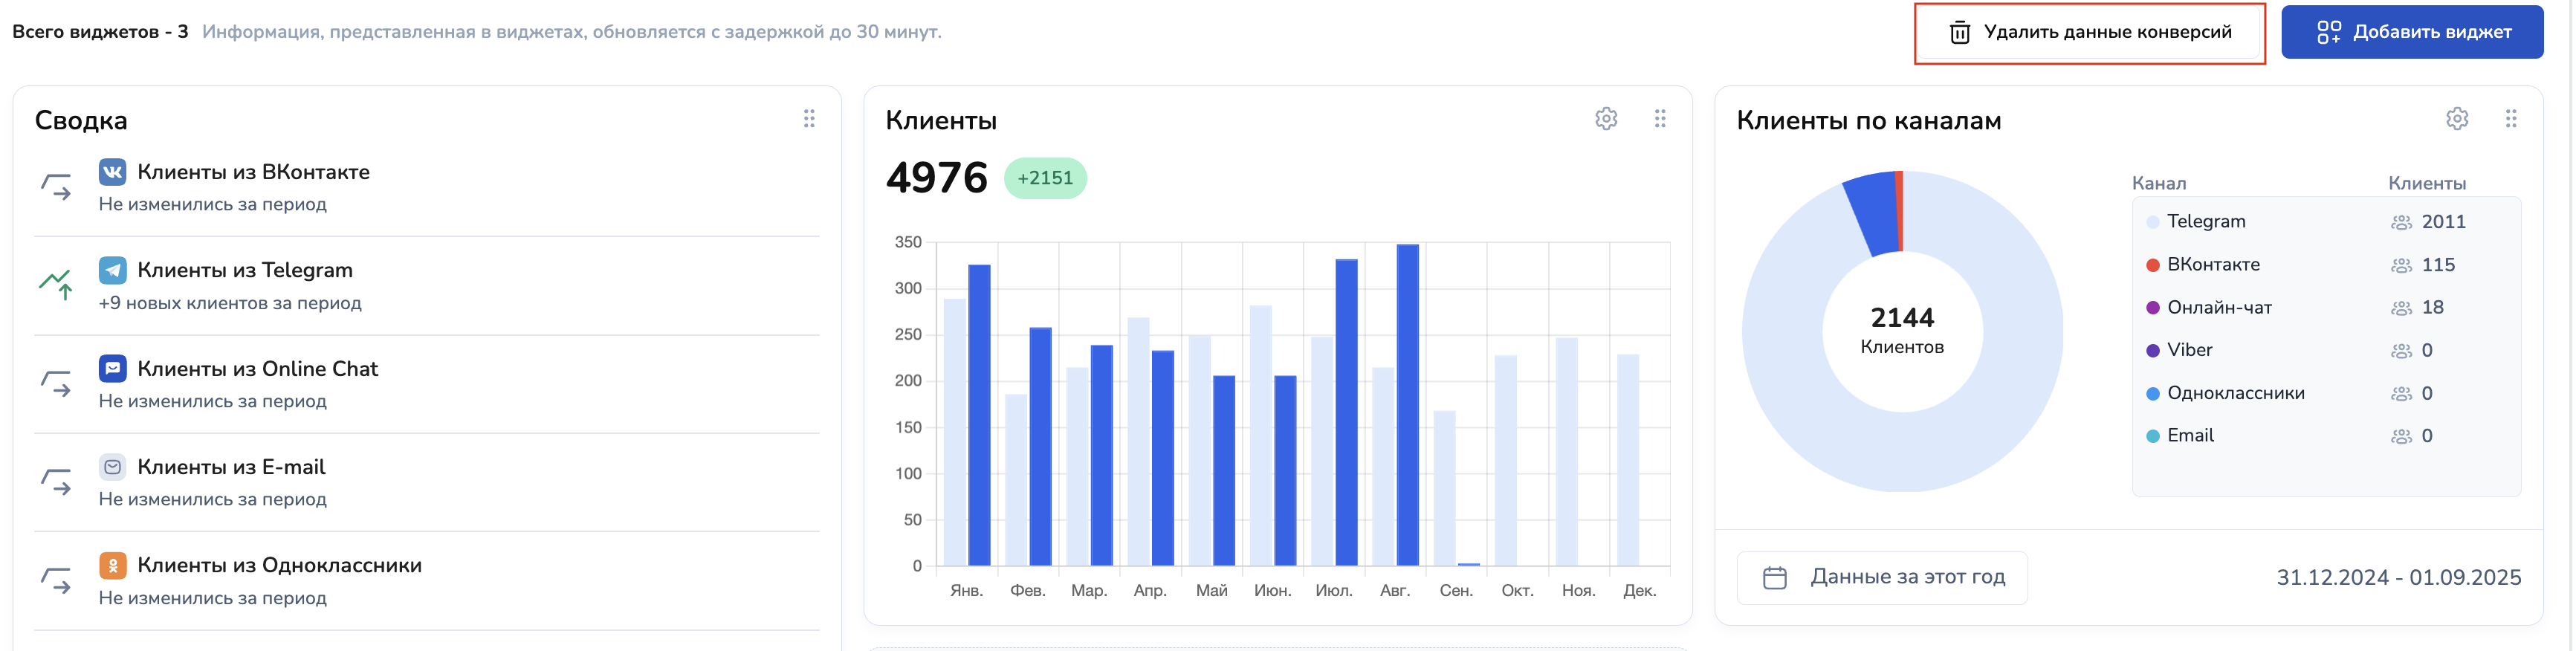Image resolution: width=2576 pixels, height=651 pixels.
Task: Click the VKontakte icon in Сводка
Action: (112, 172)
